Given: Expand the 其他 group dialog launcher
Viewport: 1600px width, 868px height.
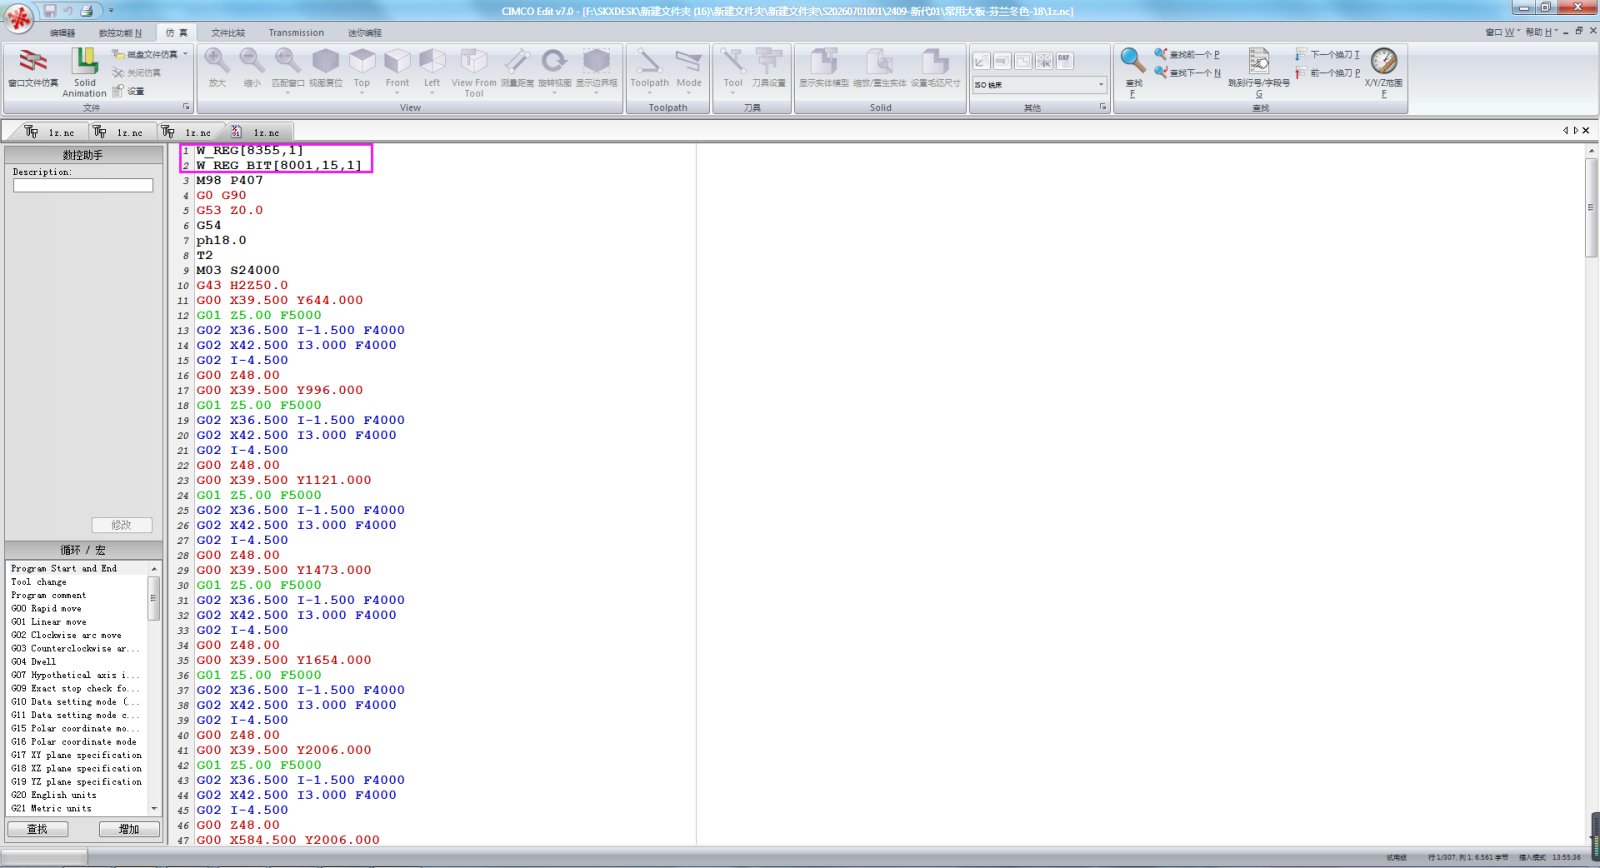Looking at the screenshot, I should [x=1103, y=107].
